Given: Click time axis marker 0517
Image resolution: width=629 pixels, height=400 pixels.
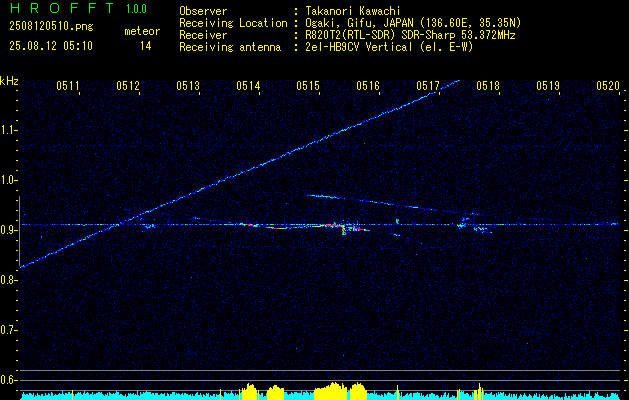Looking at the screenshot, I should pos(428,86).
